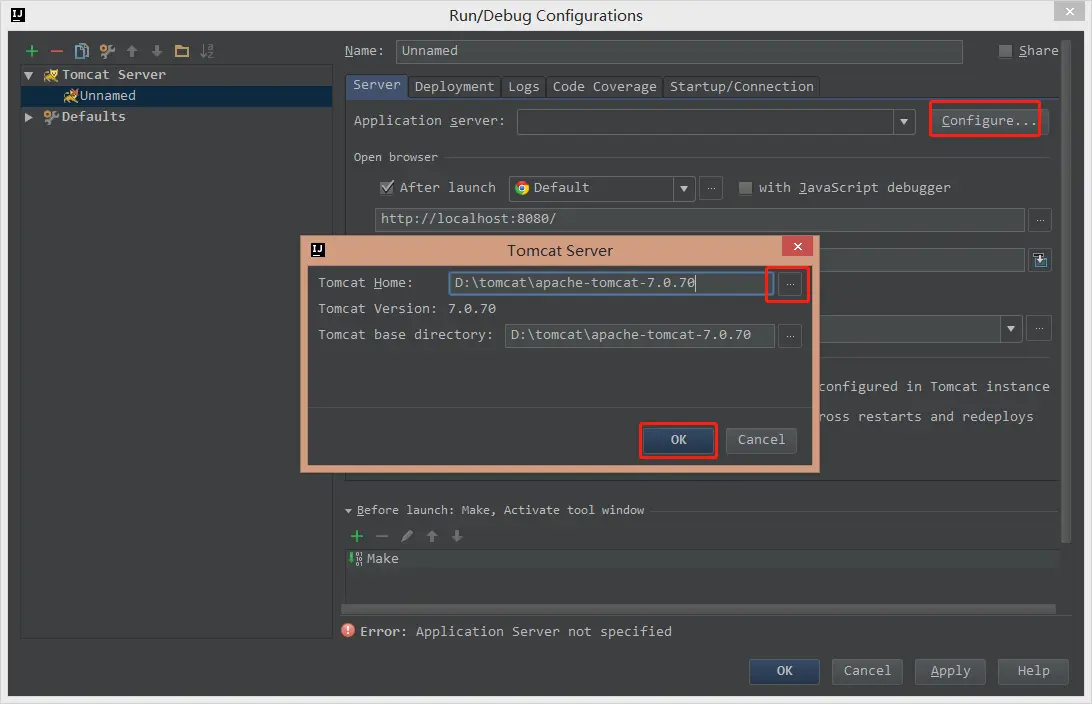Viewport: 1092px width, 704px height.
Task: Create new folder for configurations
Action: pos(182,51)
